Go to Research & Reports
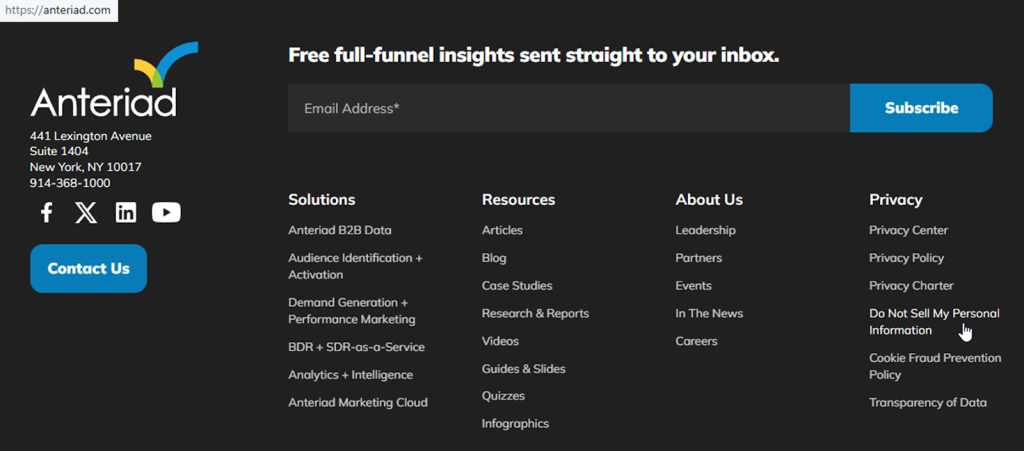Screen dimensions: 1024x451 click(535, 313)
